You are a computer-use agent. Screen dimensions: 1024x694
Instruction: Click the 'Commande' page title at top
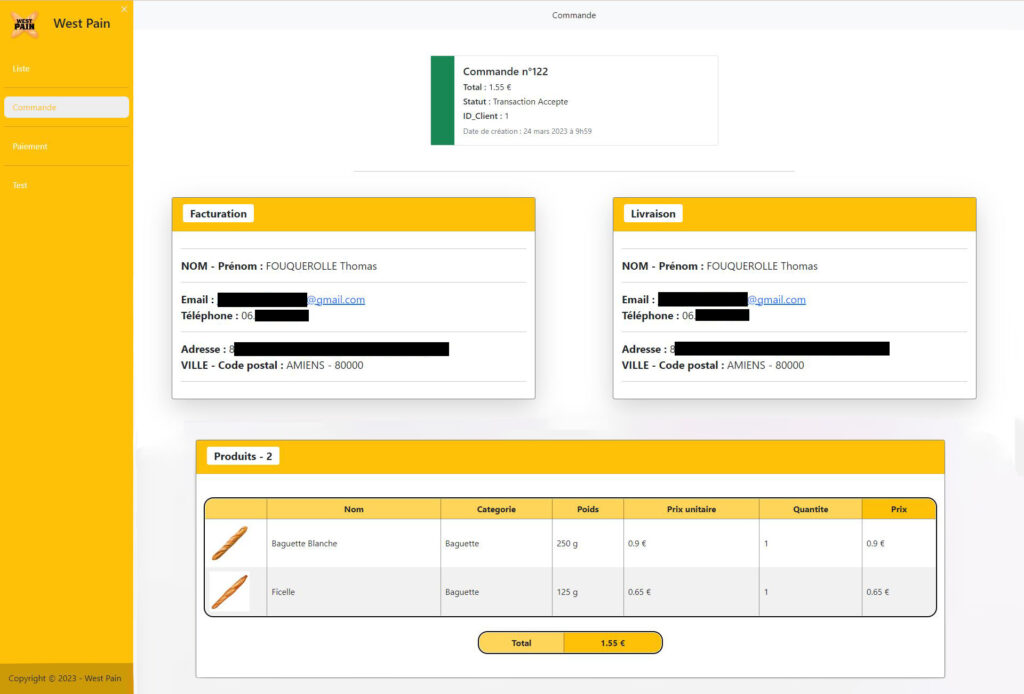[x=574, y=15]
